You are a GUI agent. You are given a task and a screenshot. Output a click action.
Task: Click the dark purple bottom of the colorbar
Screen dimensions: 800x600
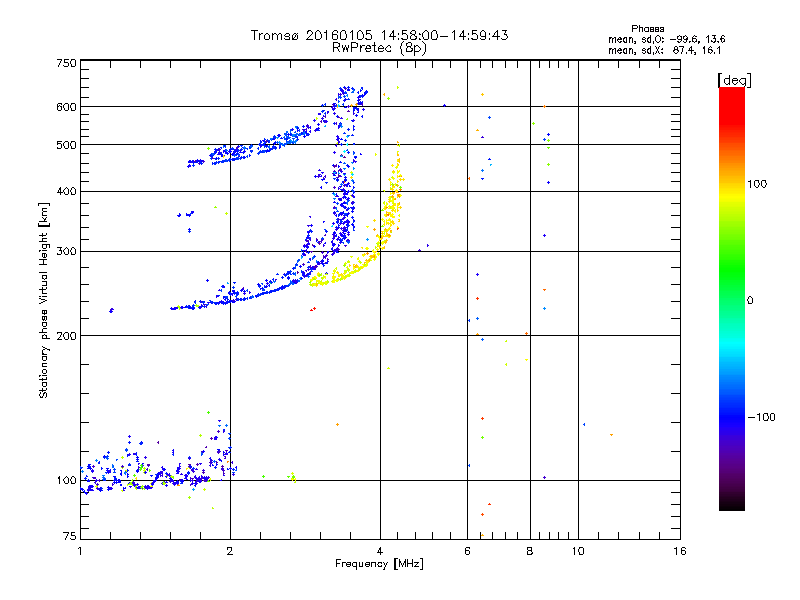click(x=732, y=490)
